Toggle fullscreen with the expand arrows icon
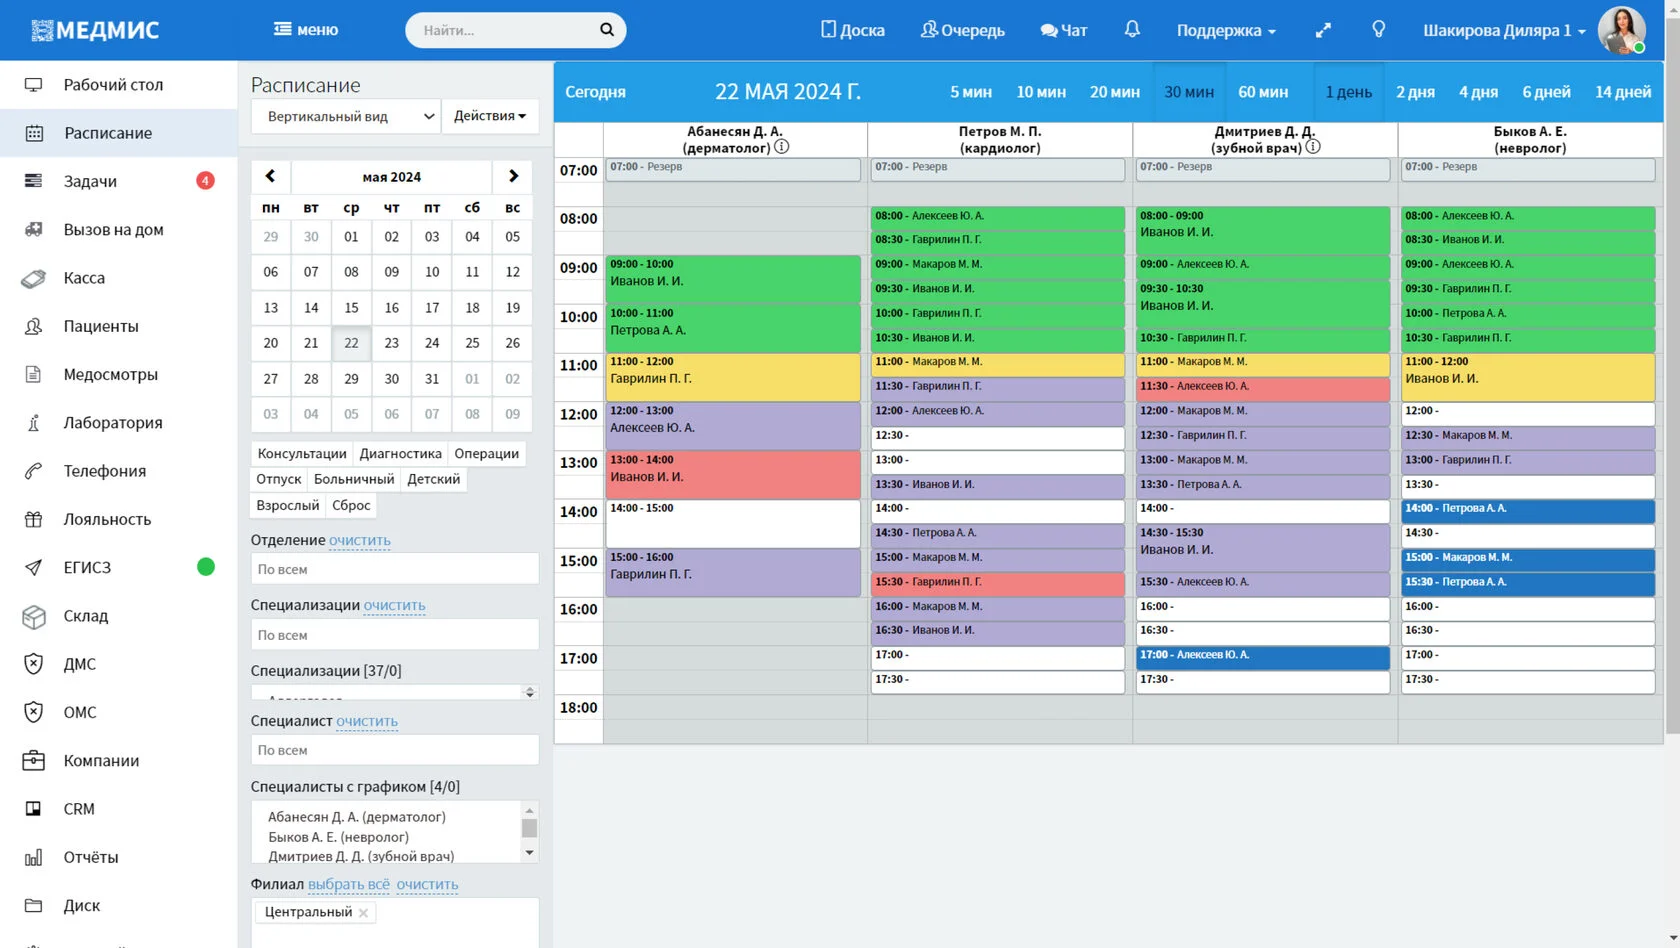The height and width of the screenshot is (948, 1680). click(x=1323, y=30)
